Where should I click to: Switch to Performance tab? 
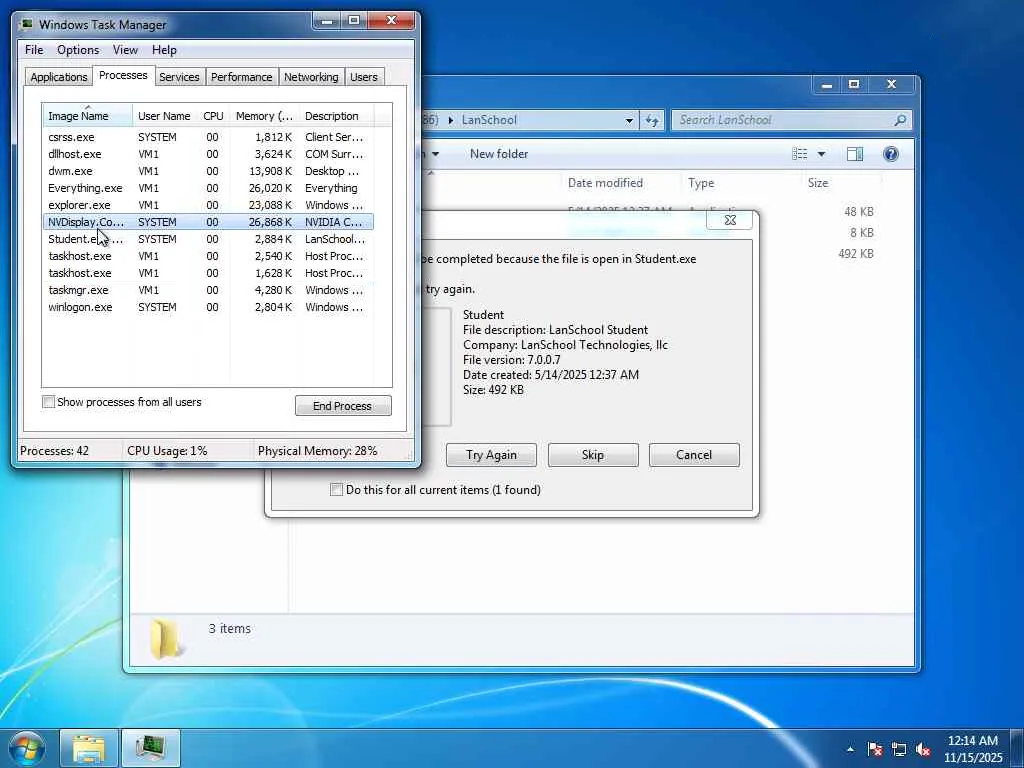click(x=242, y=77)
